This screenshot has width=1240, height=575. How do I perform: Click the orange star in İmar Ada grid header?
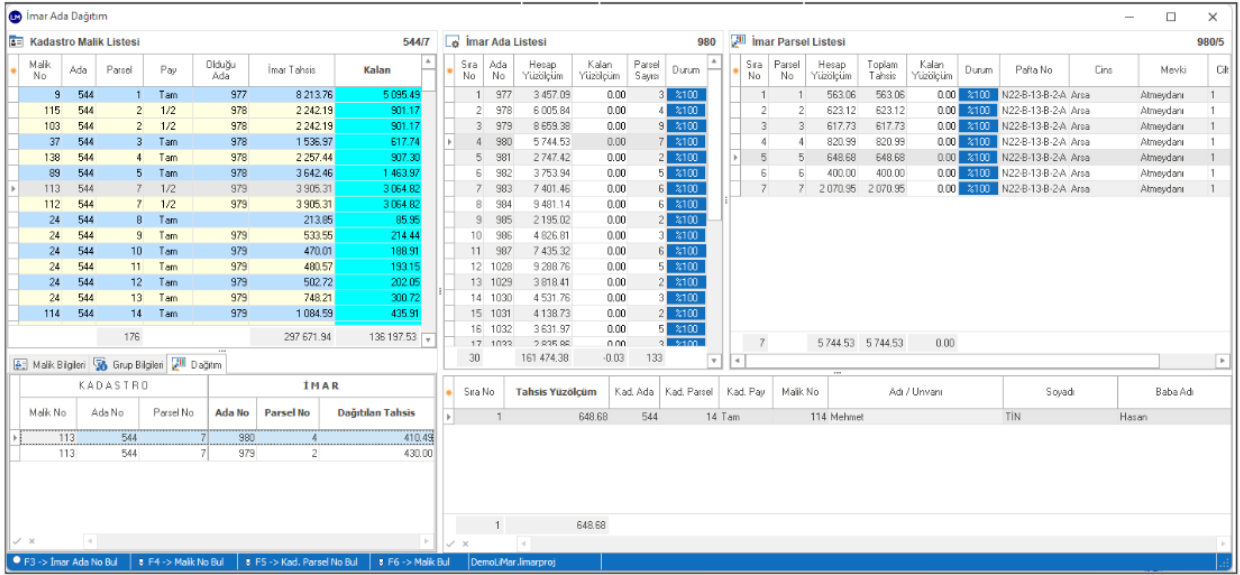point(449,70)
